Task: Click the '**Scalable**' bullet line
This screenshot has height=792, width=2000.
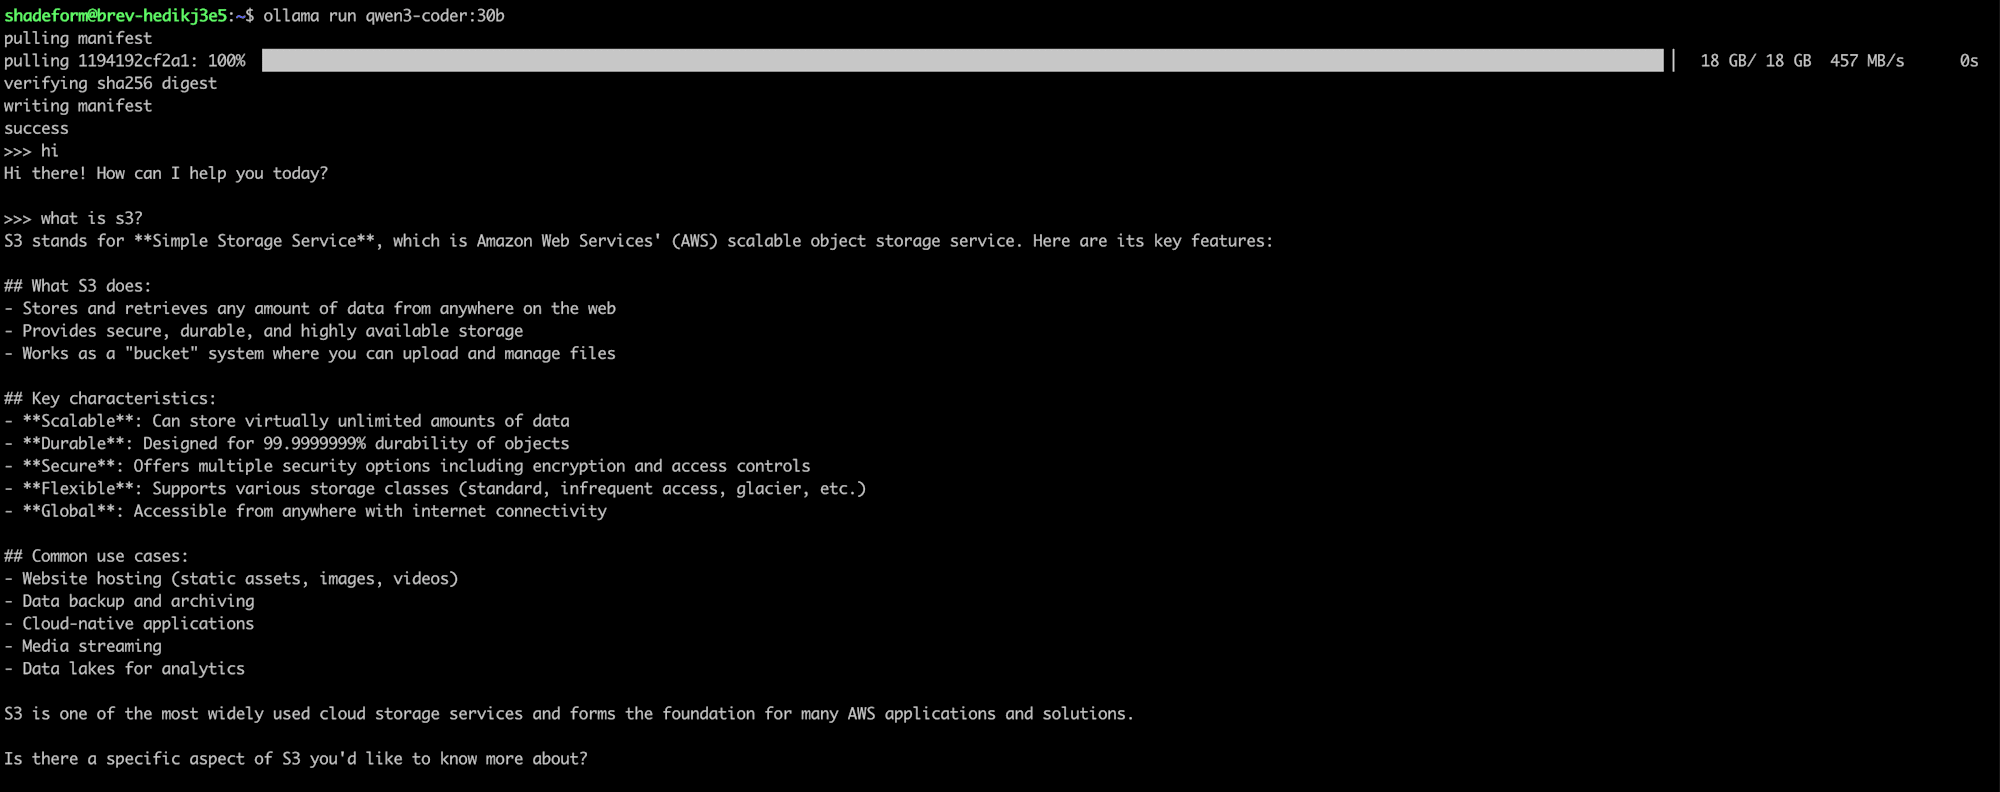Action: pyautogui.click(x=287, y=421)
